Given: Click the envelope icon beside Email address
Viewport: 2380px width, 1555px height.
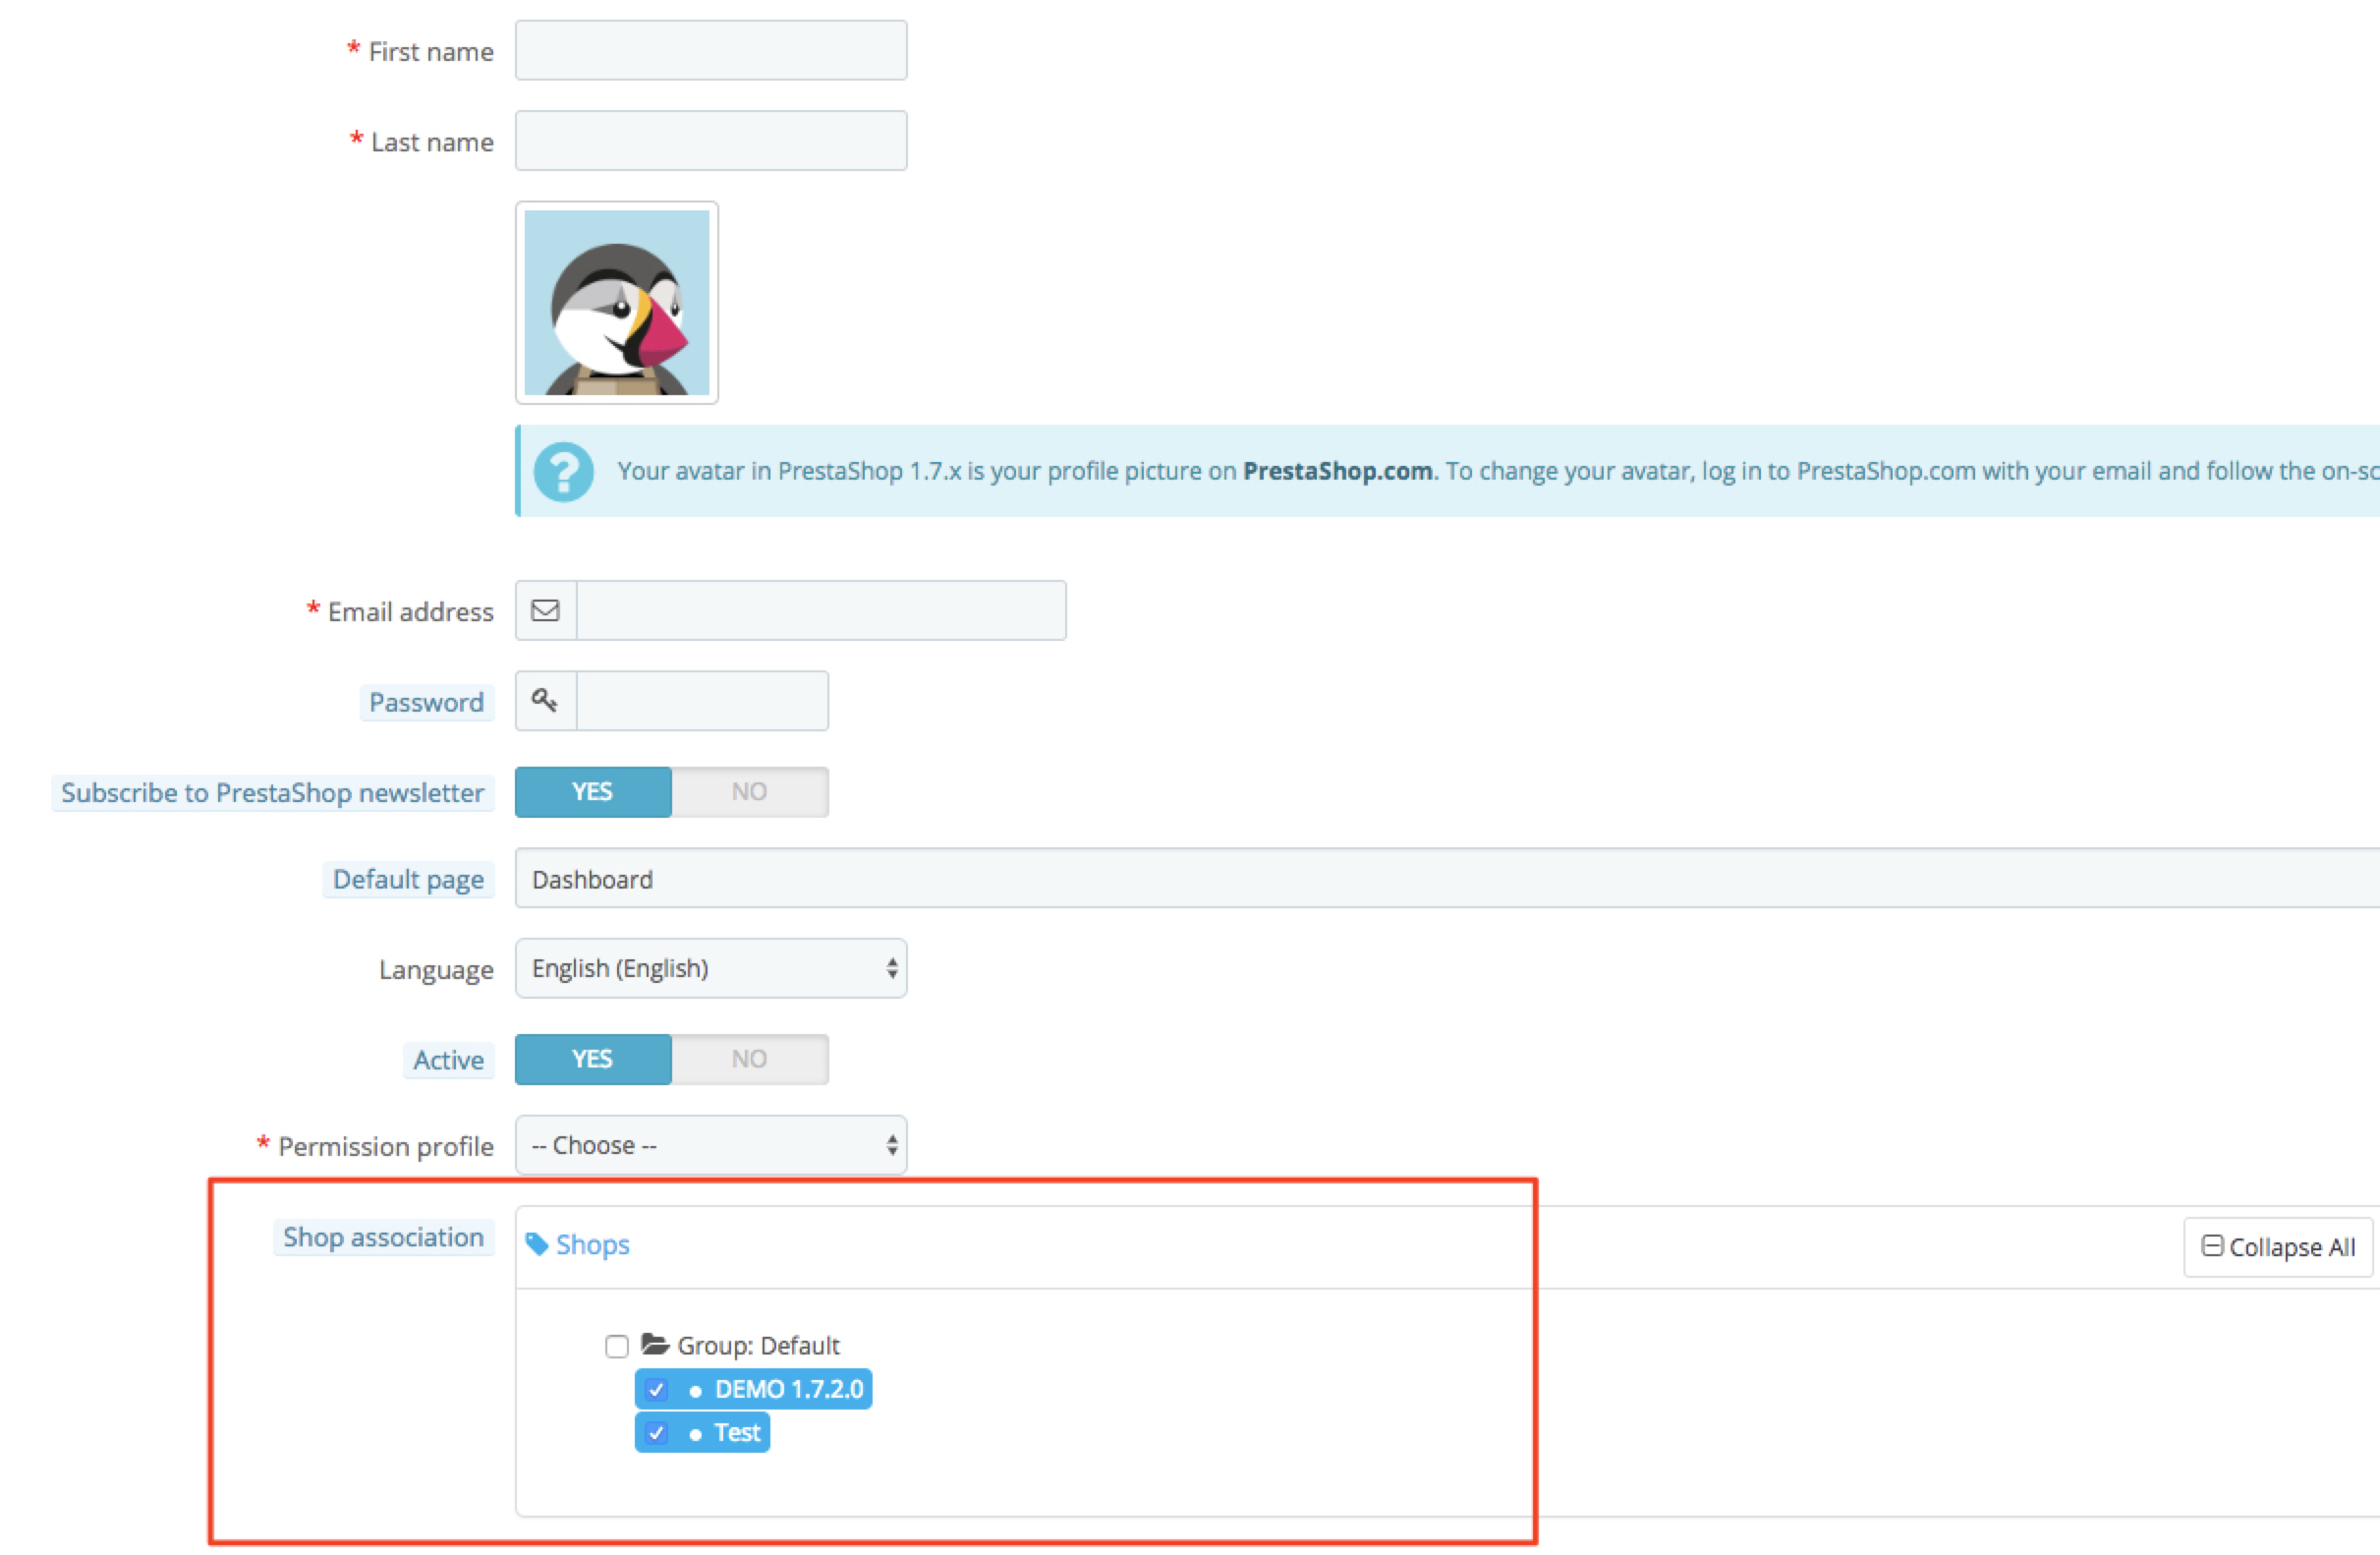Looking at the screenshot, I should coord(545,610).
